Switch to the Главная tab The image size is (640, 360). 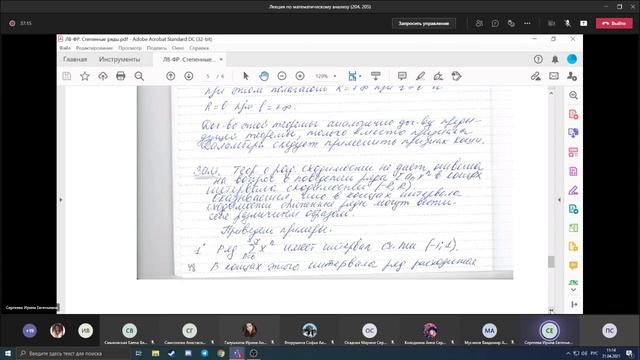point(75,60)
